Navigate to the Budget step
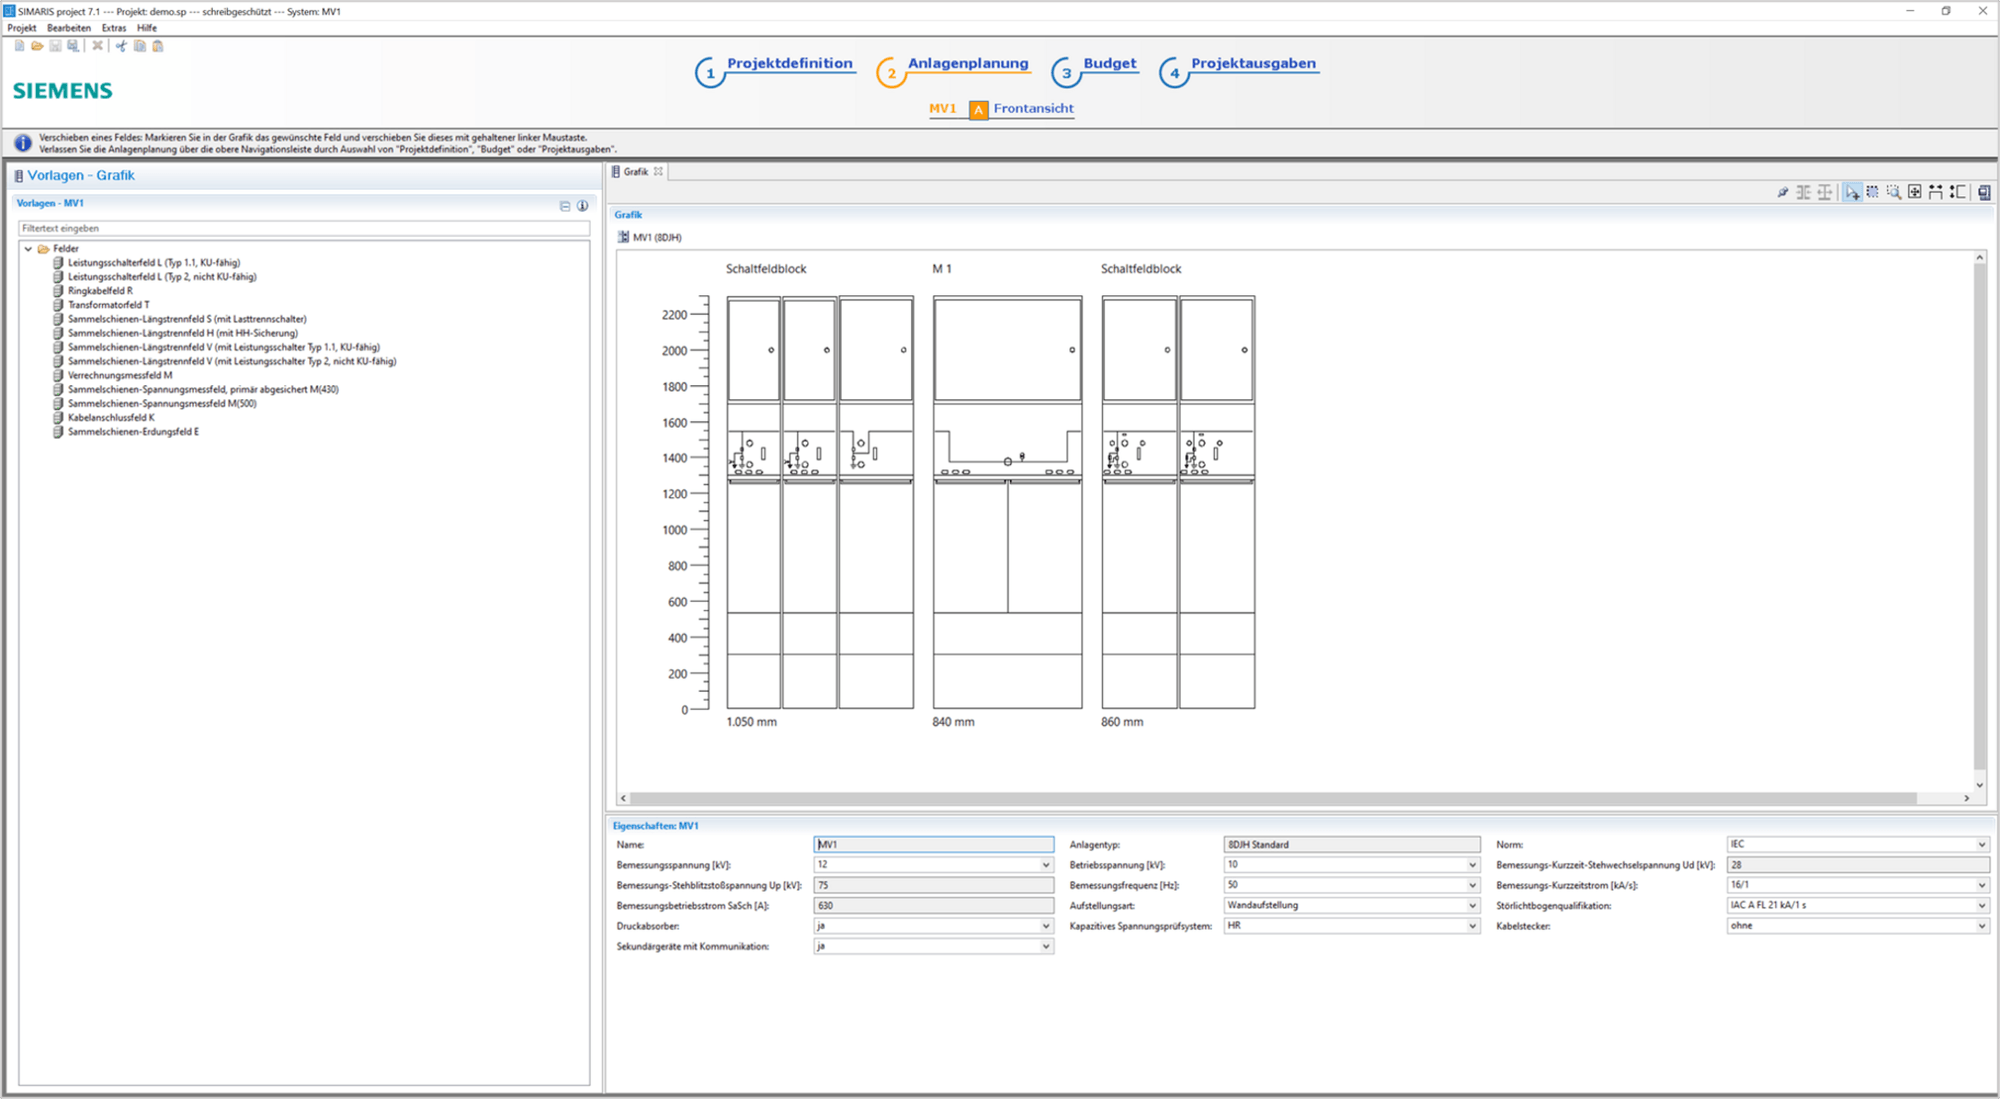The height and width of the screenshot is (1099, 2000). point(1109,62)
